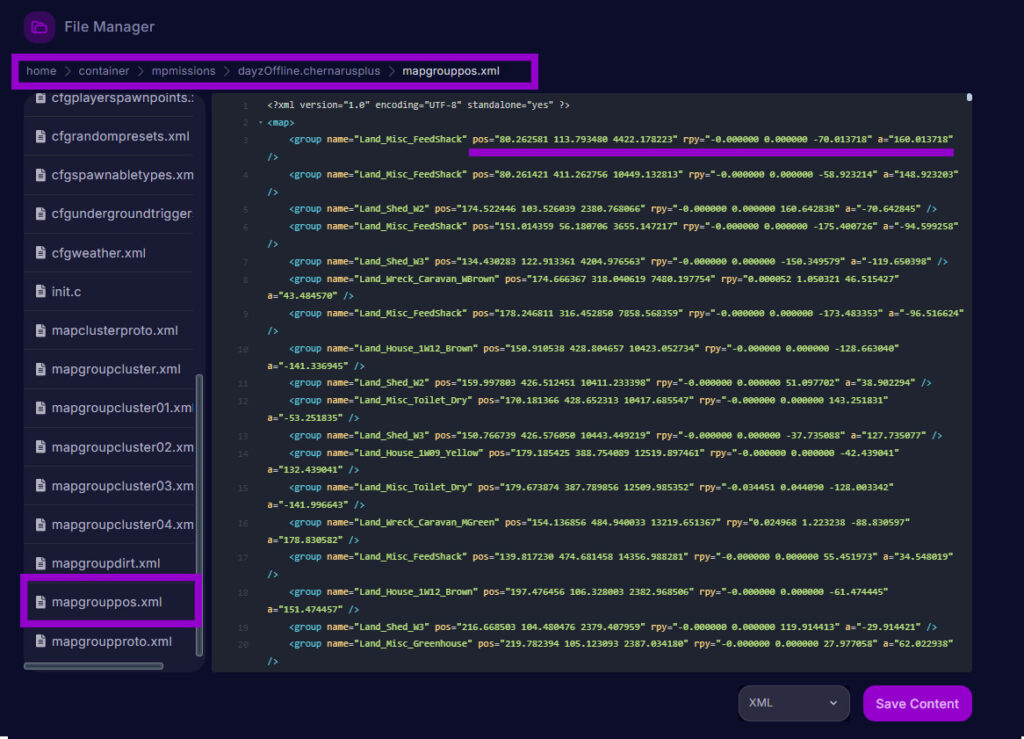Click the File Manager folder icon
This screenshot has height=739, width=1024.
[x=38, y=27]
